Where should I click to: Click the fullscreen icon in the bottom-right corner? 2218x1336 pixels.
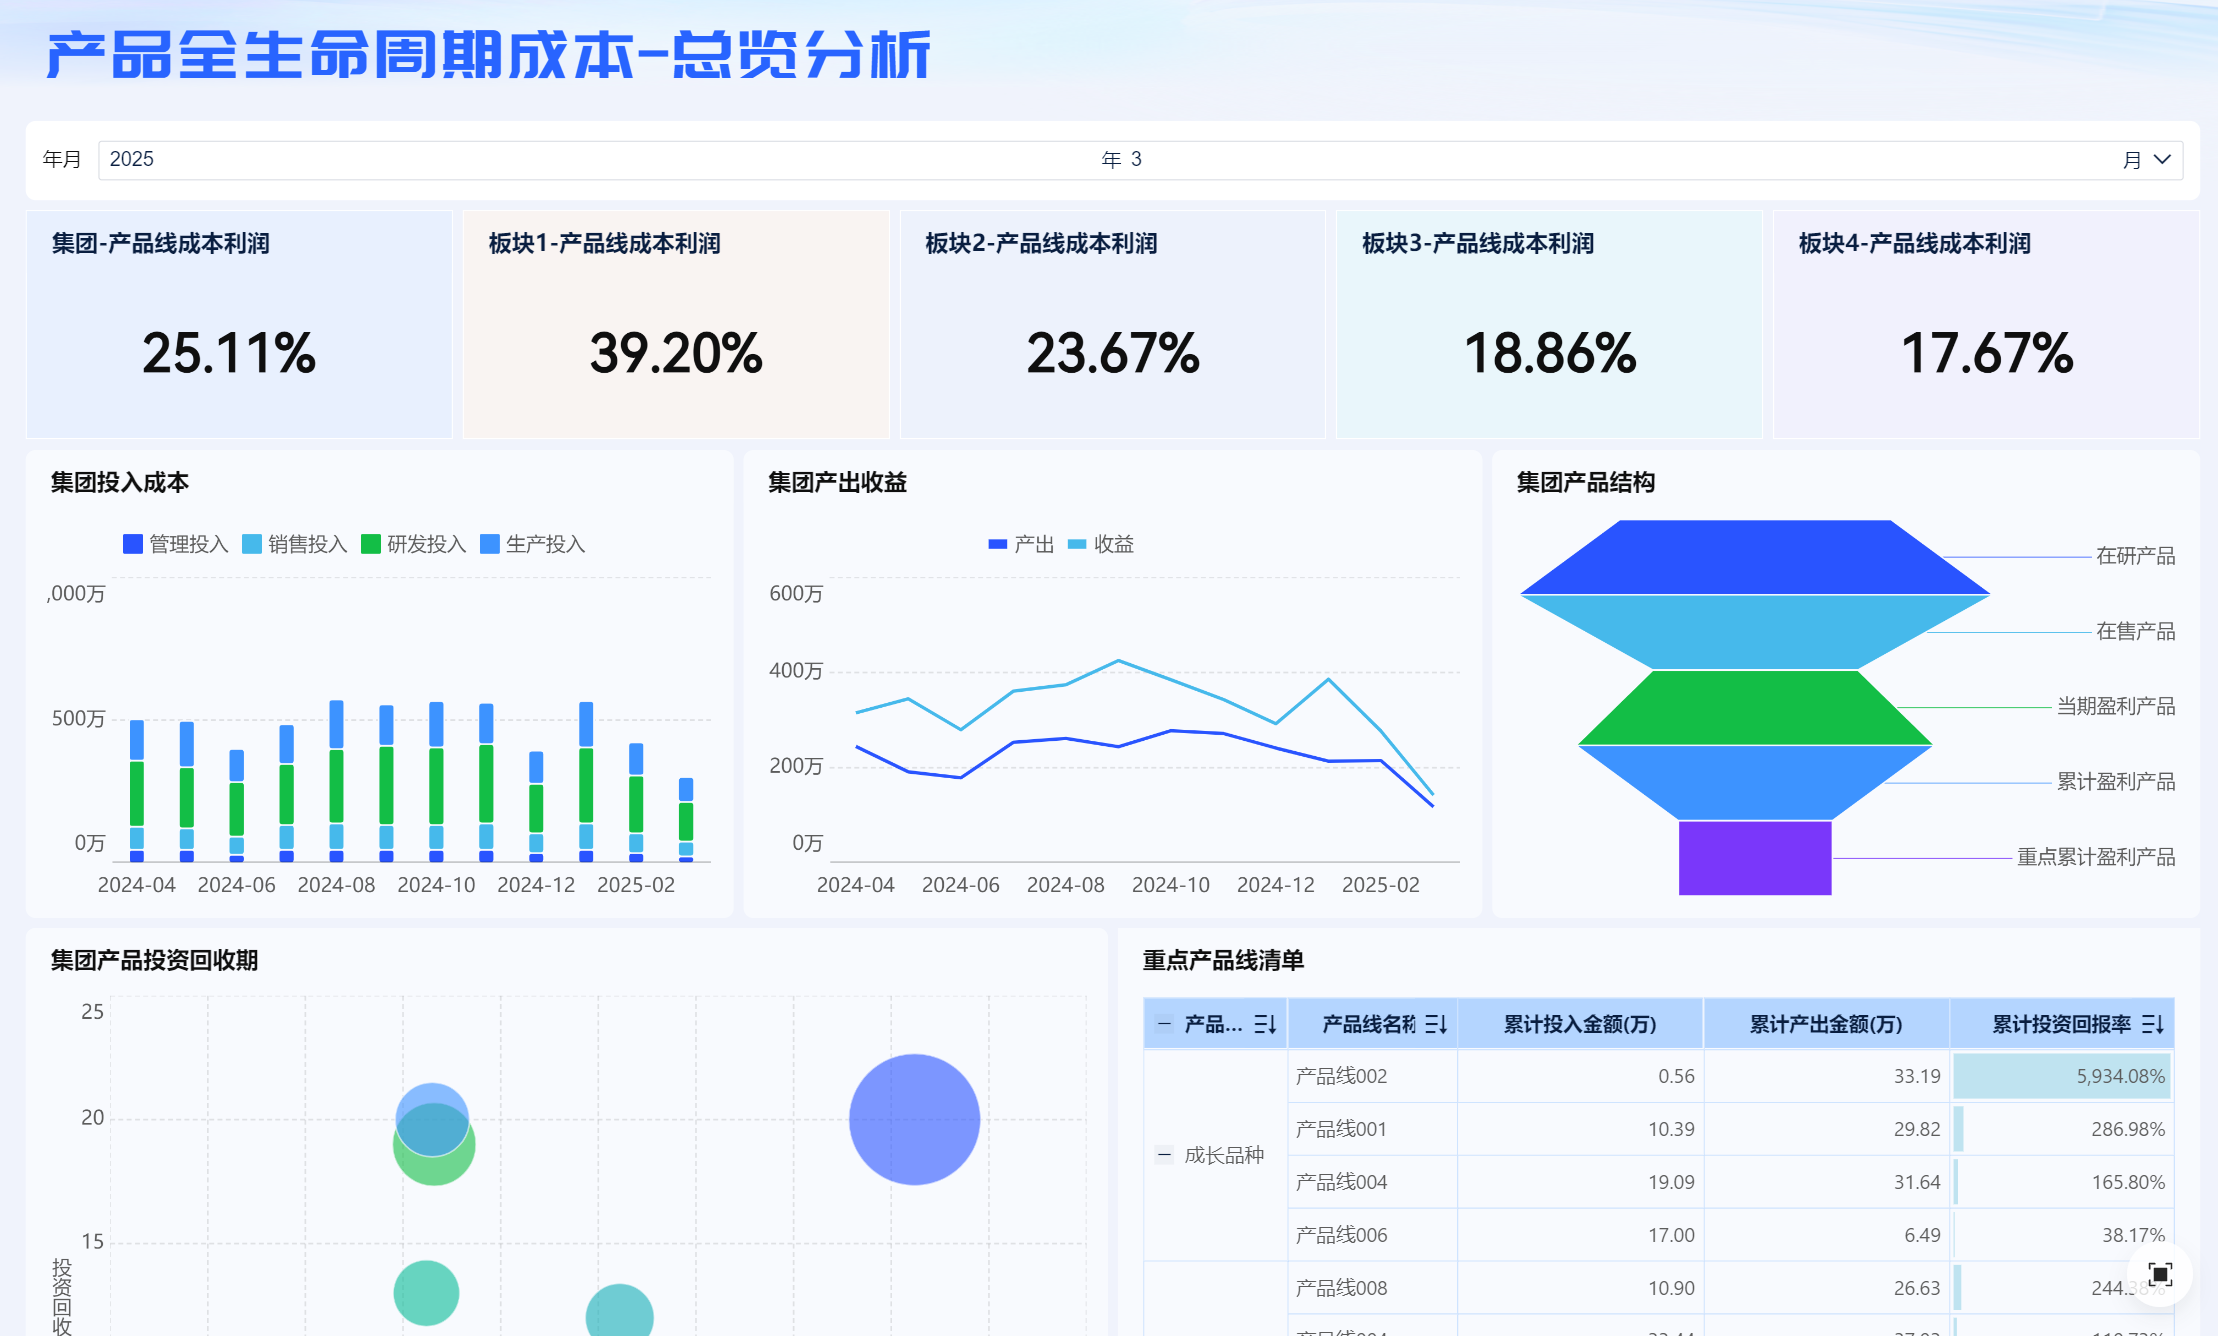pos(2160,1274)
